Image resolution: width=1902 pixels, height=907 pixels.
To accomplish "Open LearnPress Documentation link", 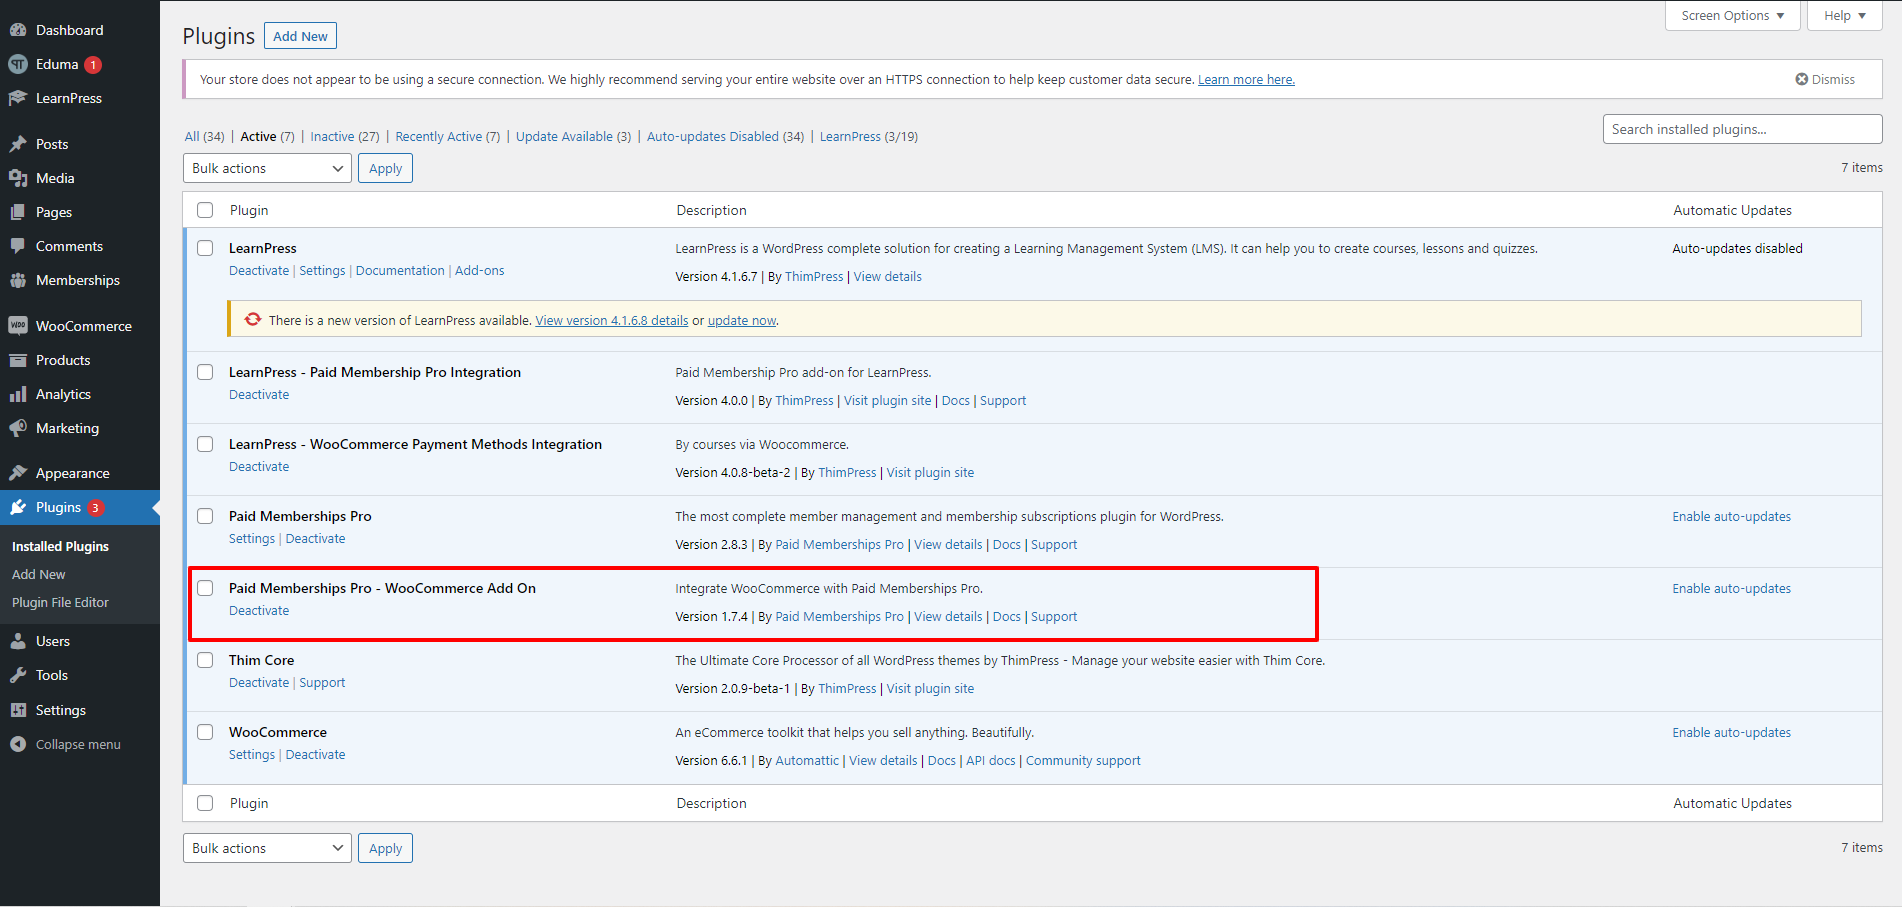I will 400,271.
